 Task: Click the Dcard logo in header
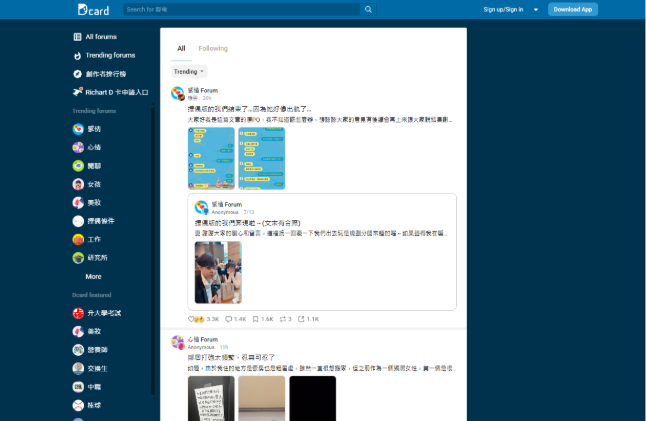93,9
